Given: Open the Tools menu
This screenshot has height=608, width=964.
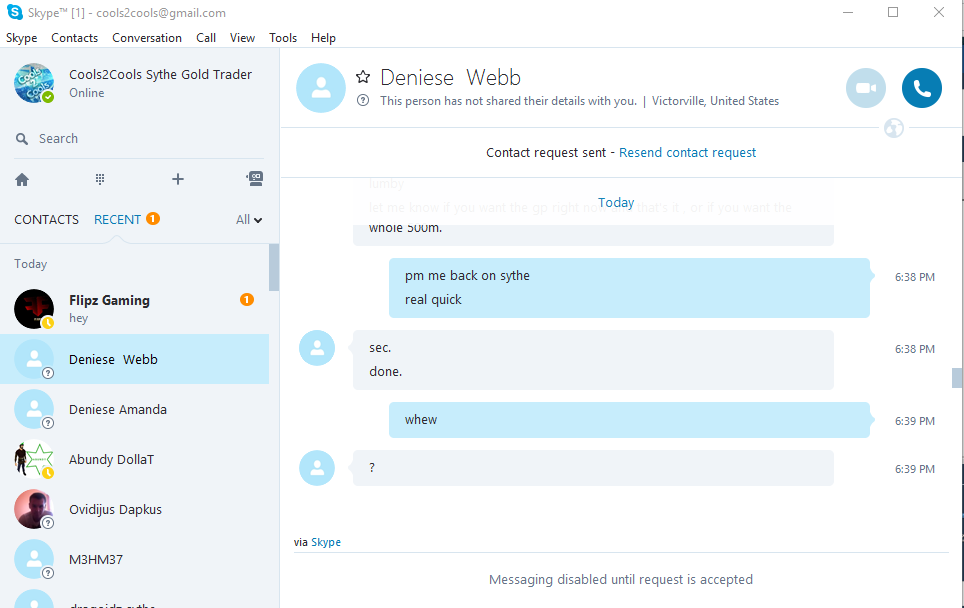Looking at the screenshot, I should point(283,38).
